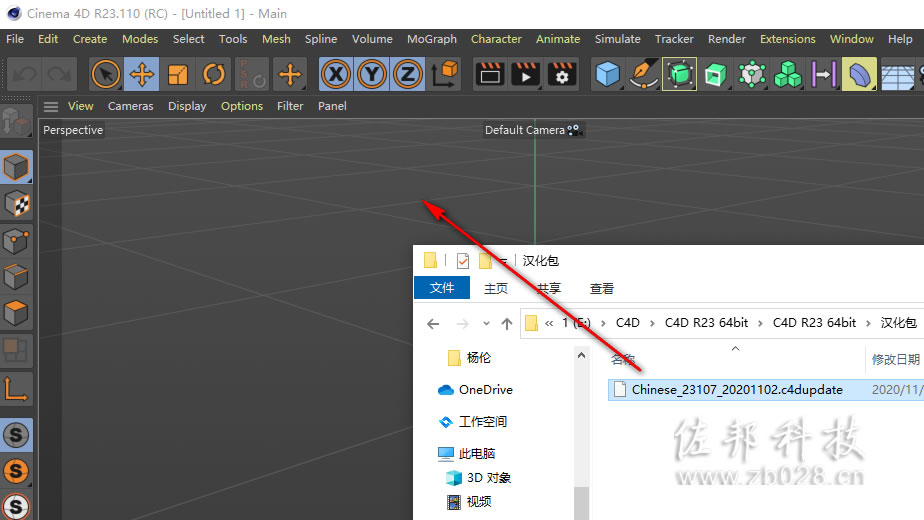This screenshot has width=924, height=520.
Task: Click the Cube primitive icon
Action: 608,74
